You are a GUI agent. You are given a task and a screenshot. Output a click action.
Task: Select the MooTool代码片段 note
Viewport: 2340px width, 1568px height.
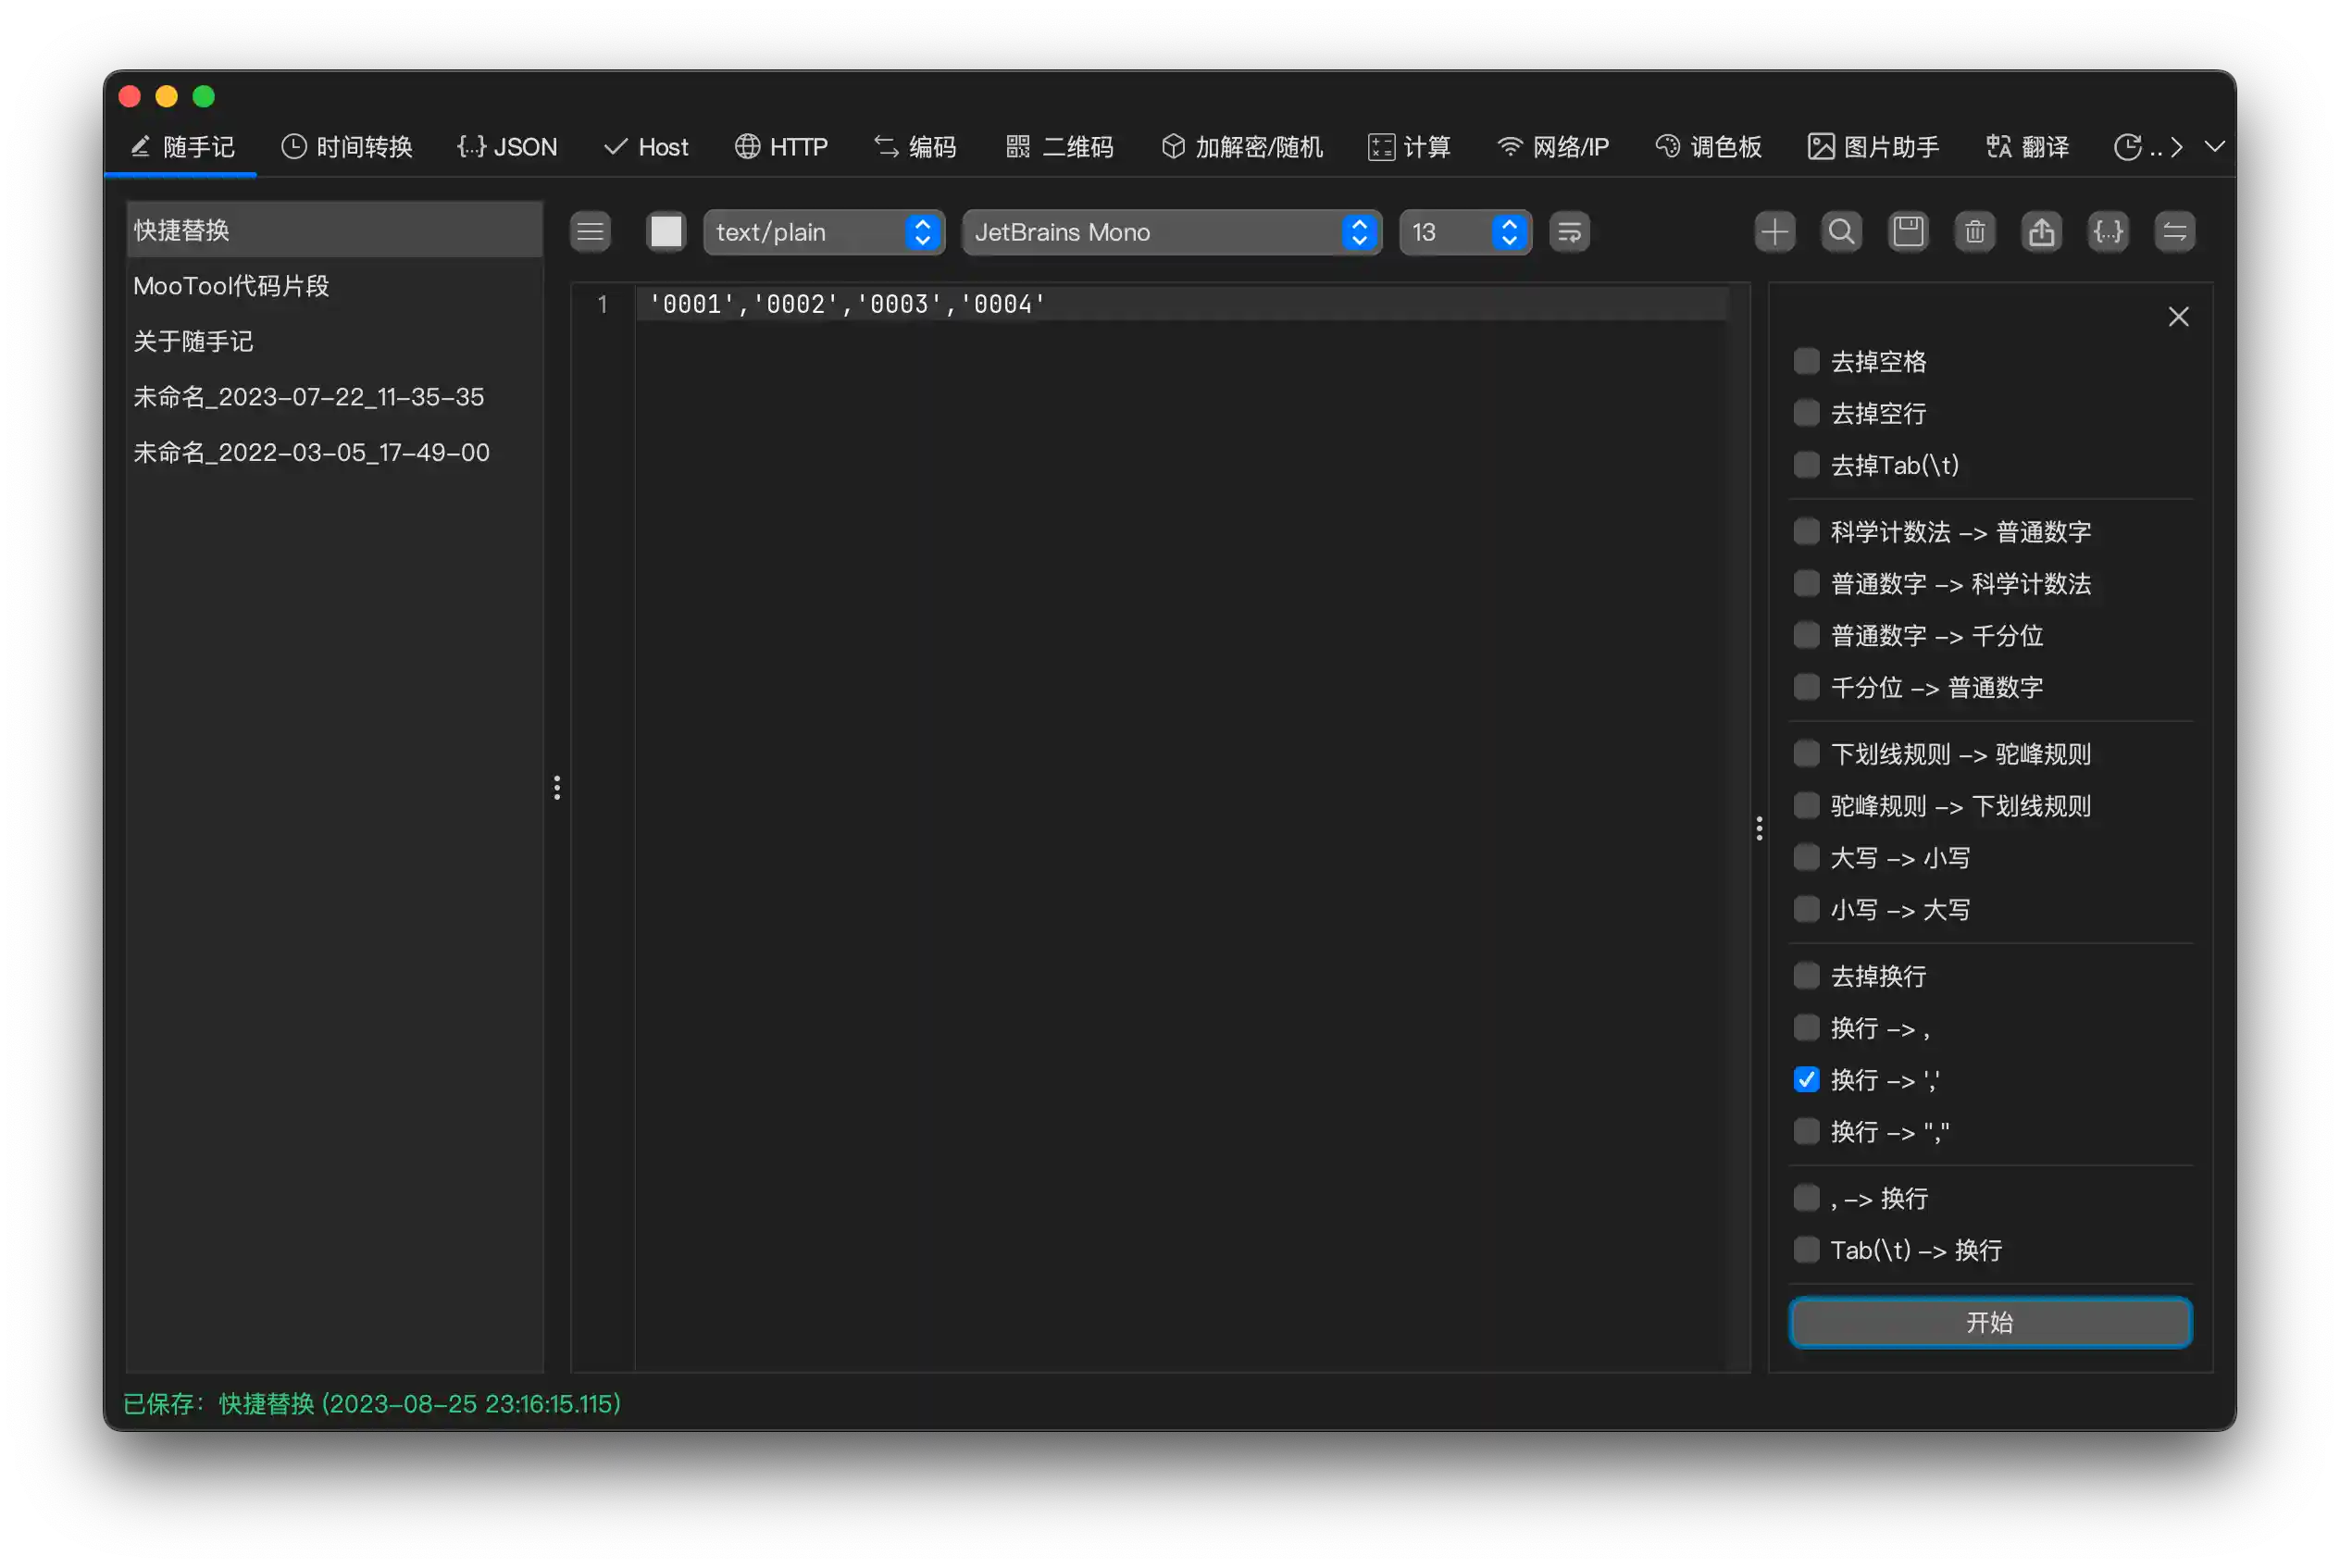231,286
